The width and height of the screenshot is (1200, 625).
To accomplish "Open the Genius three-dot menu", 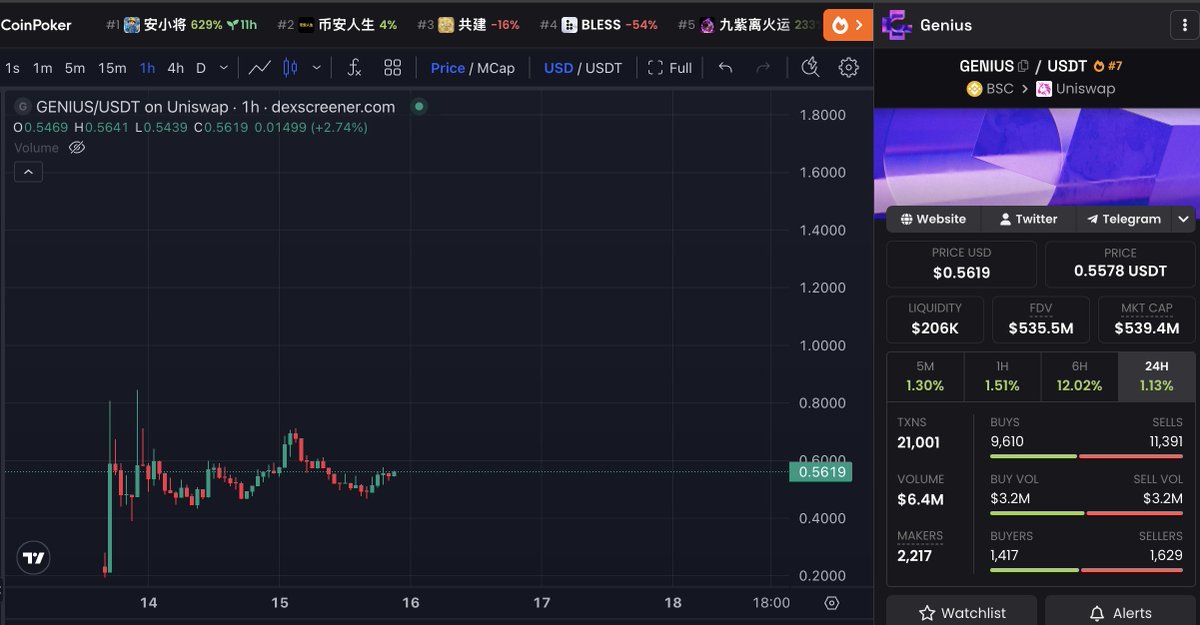I will (x=1184, y=25).
